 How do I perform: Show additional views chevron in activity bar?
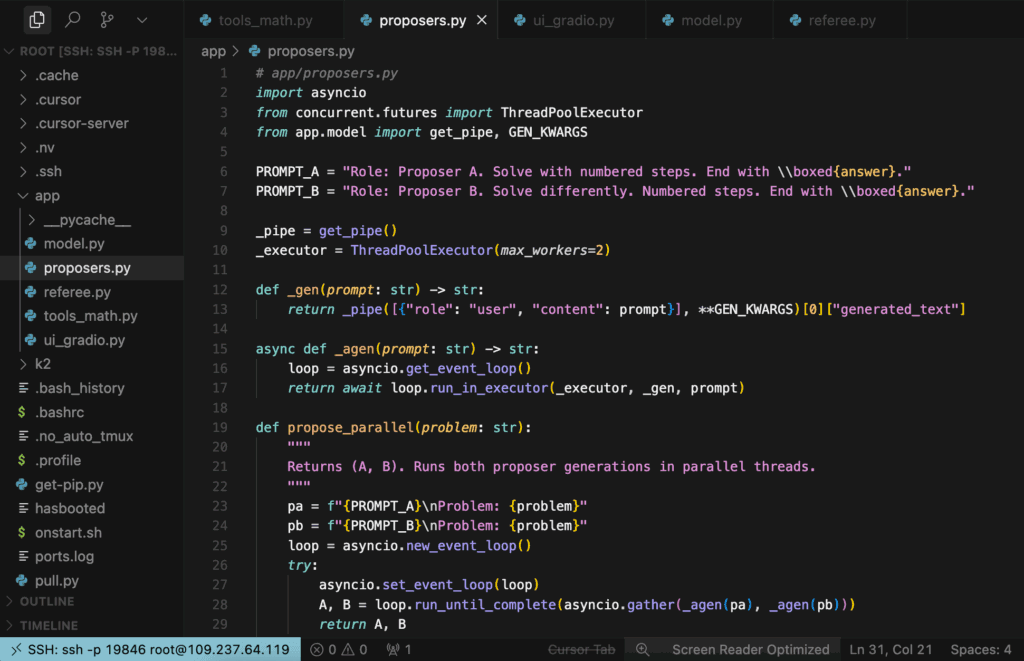coord(142,19)
